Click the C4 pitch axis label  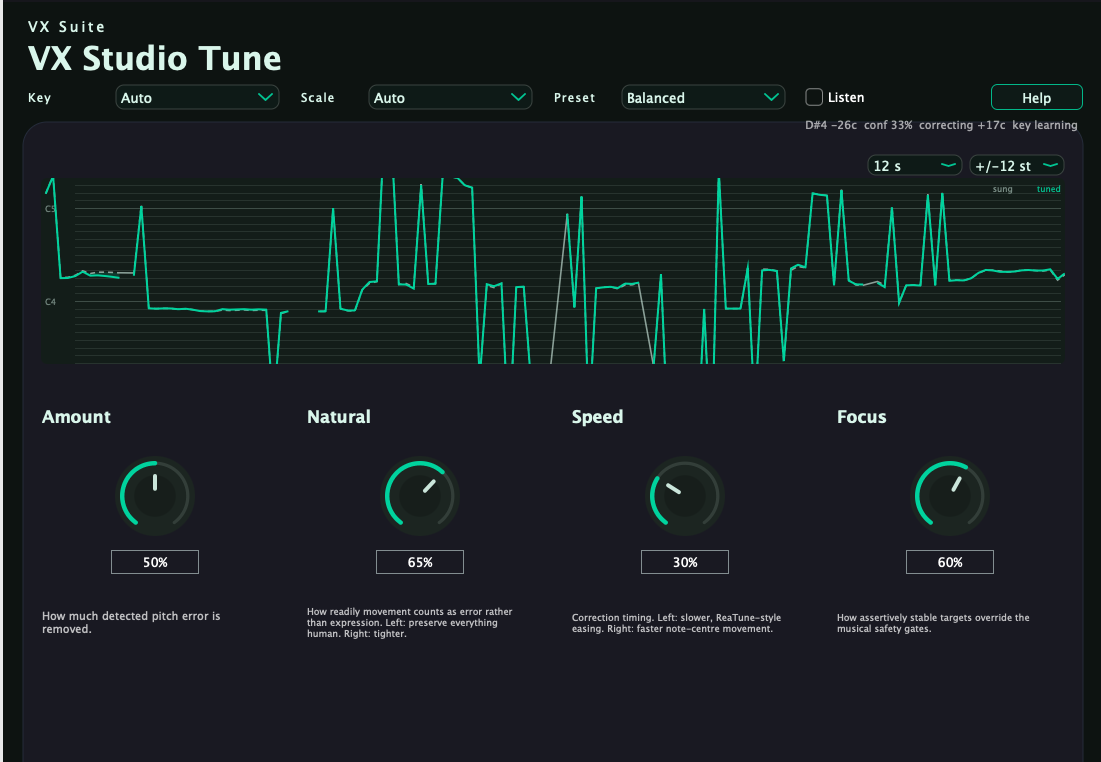(x=51, y=302)
